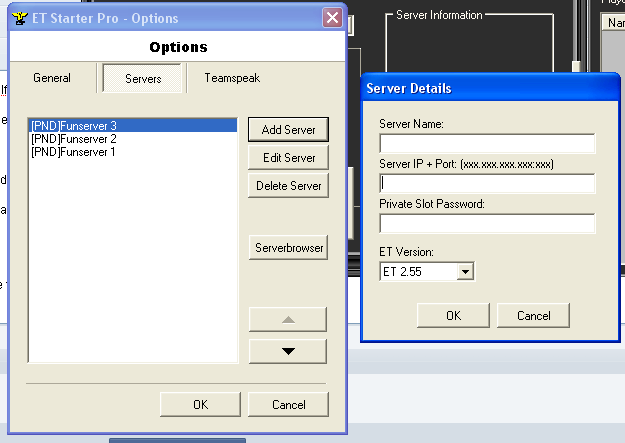Click the ET Starter Pro title bar icon

17,18
